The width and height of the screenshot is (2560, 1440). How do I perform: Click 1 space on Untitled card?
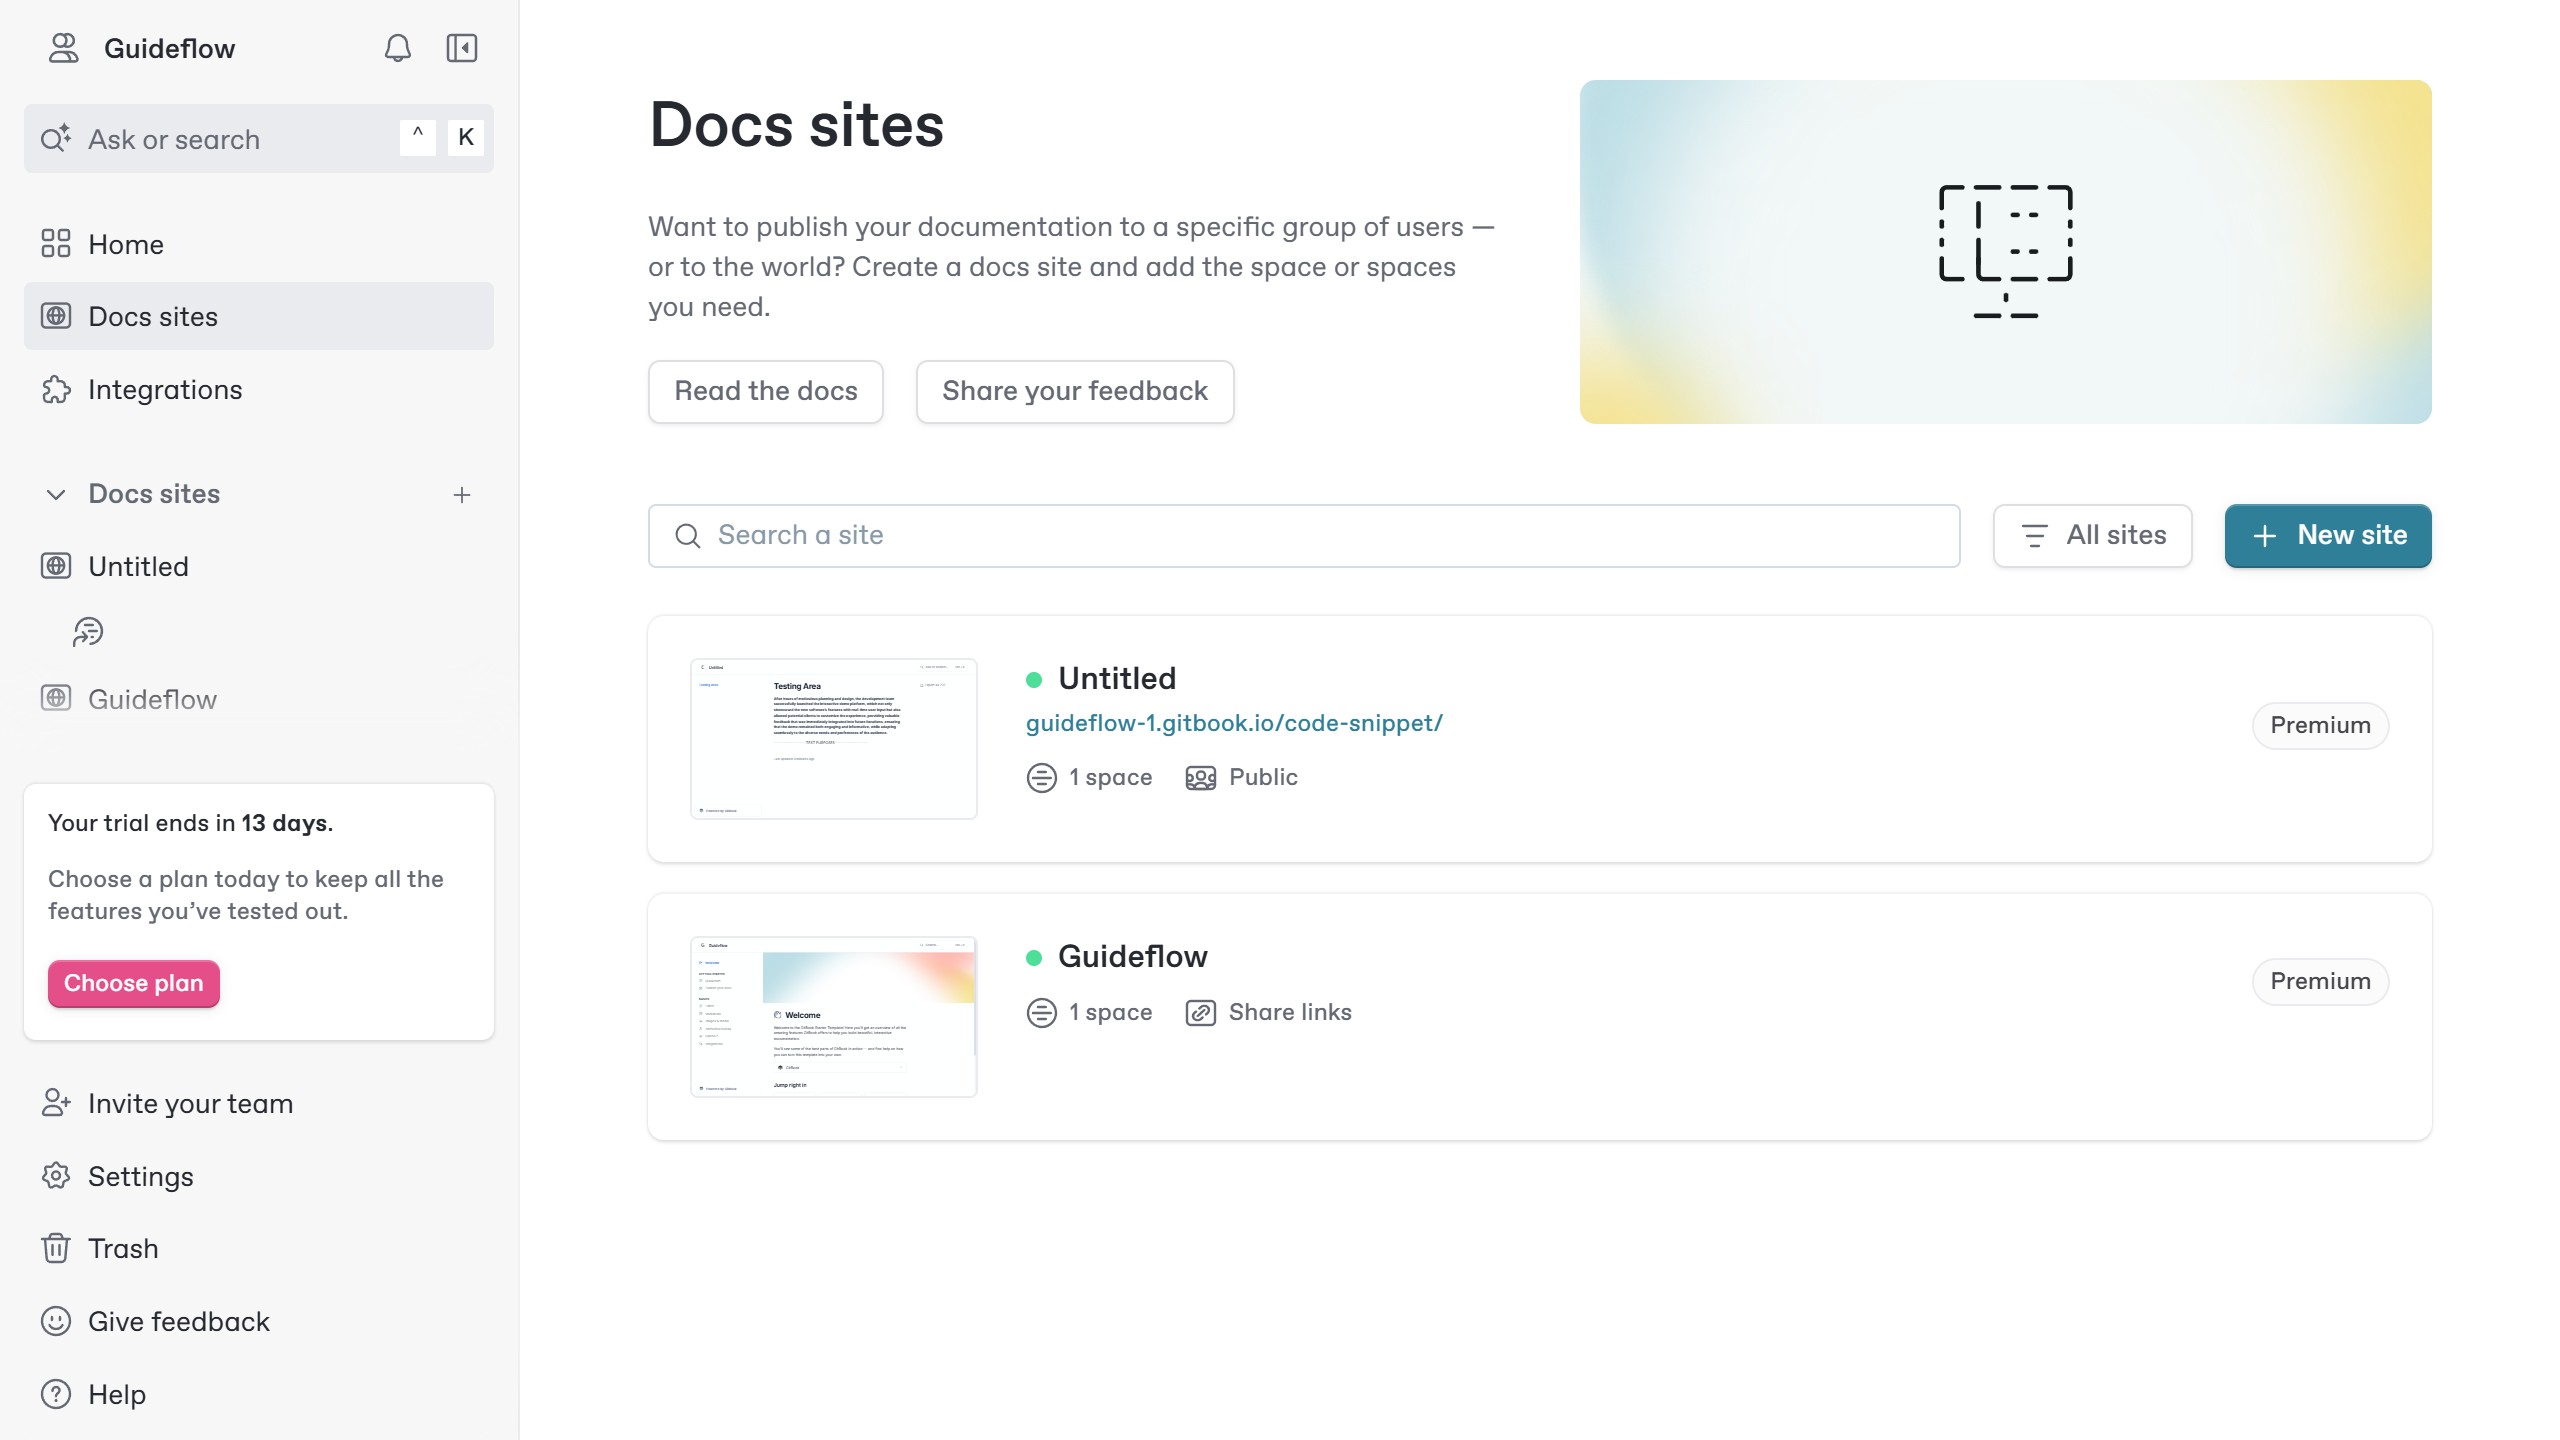pos(1089,777)
